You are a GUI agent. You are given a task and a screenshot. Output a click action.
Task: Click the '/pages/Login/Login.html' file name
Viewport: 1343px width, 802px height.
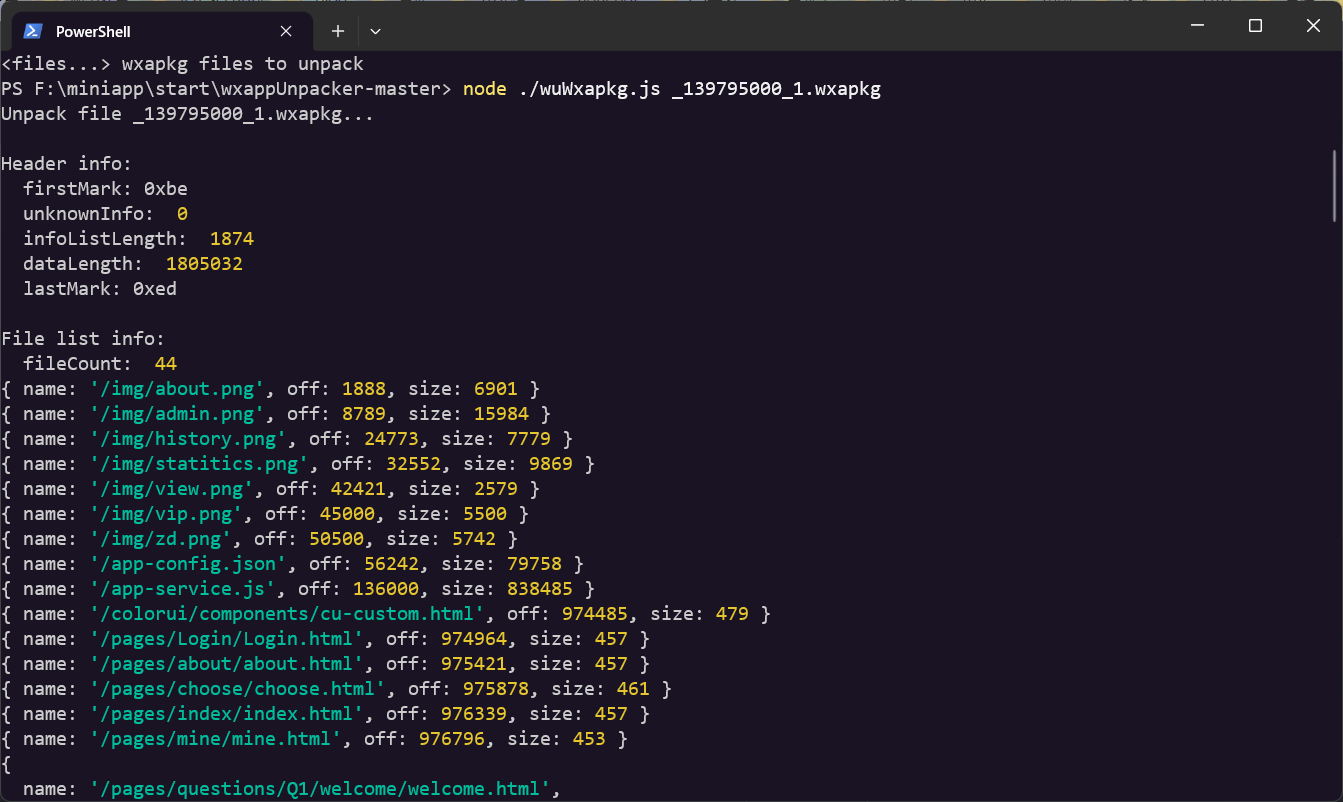tap(226, 639)
